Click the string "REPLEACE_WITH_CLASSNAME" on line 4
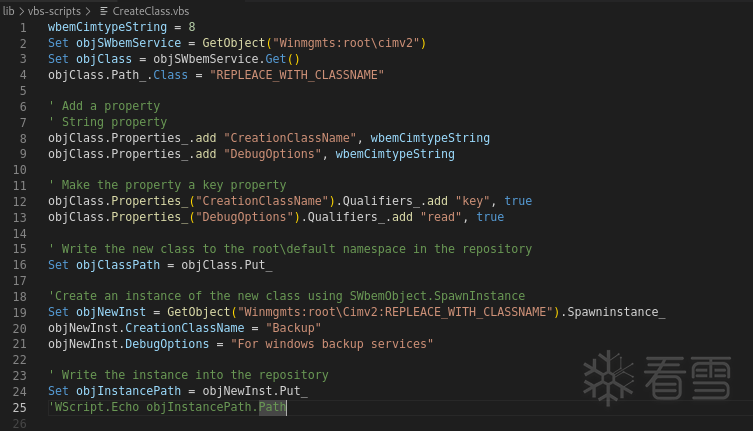The image size is (753, 431). [x=297, y=75]
